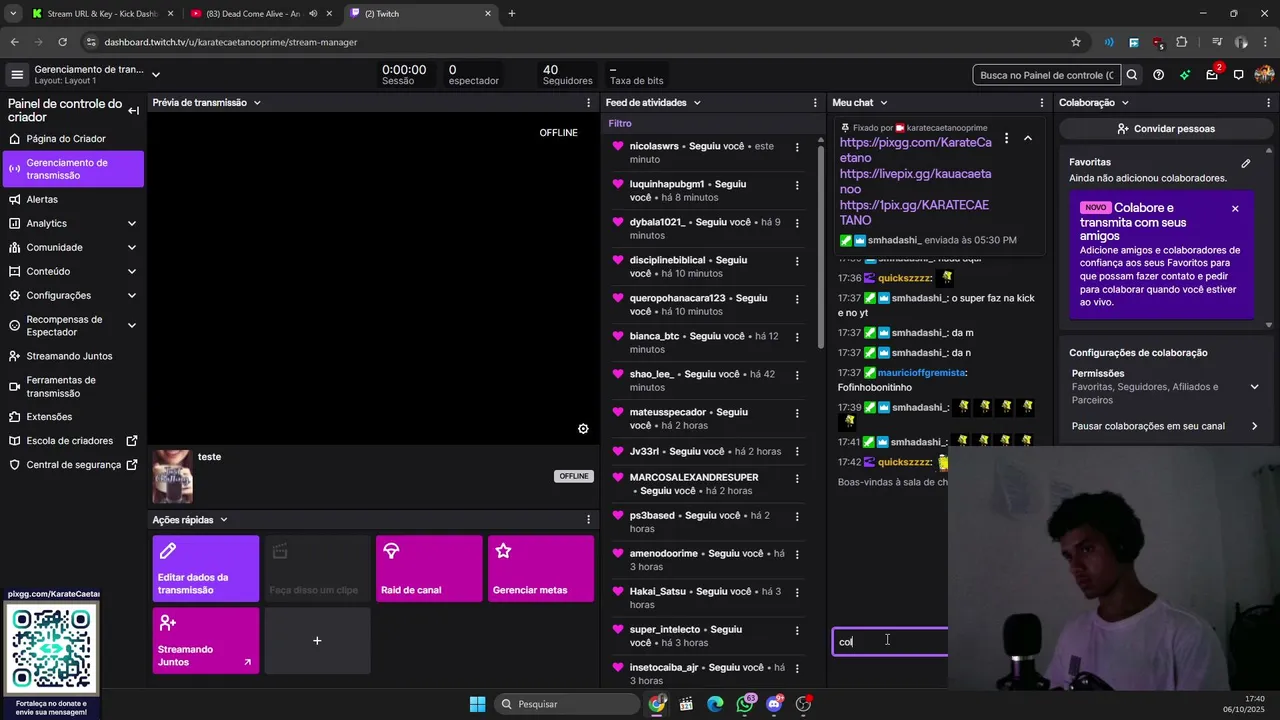Open Feed de atividades three-dot options

point(816,103)
